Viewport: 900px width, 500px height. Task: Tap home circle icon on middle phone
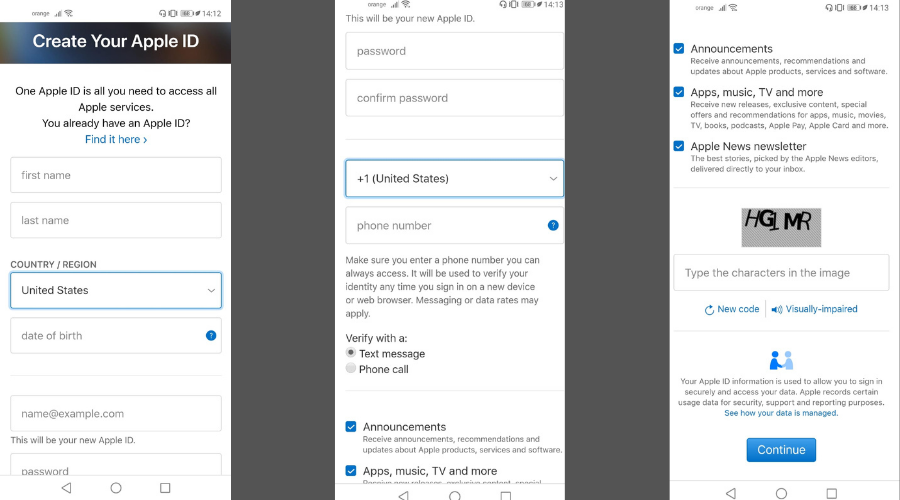click(x=455, y=495)
